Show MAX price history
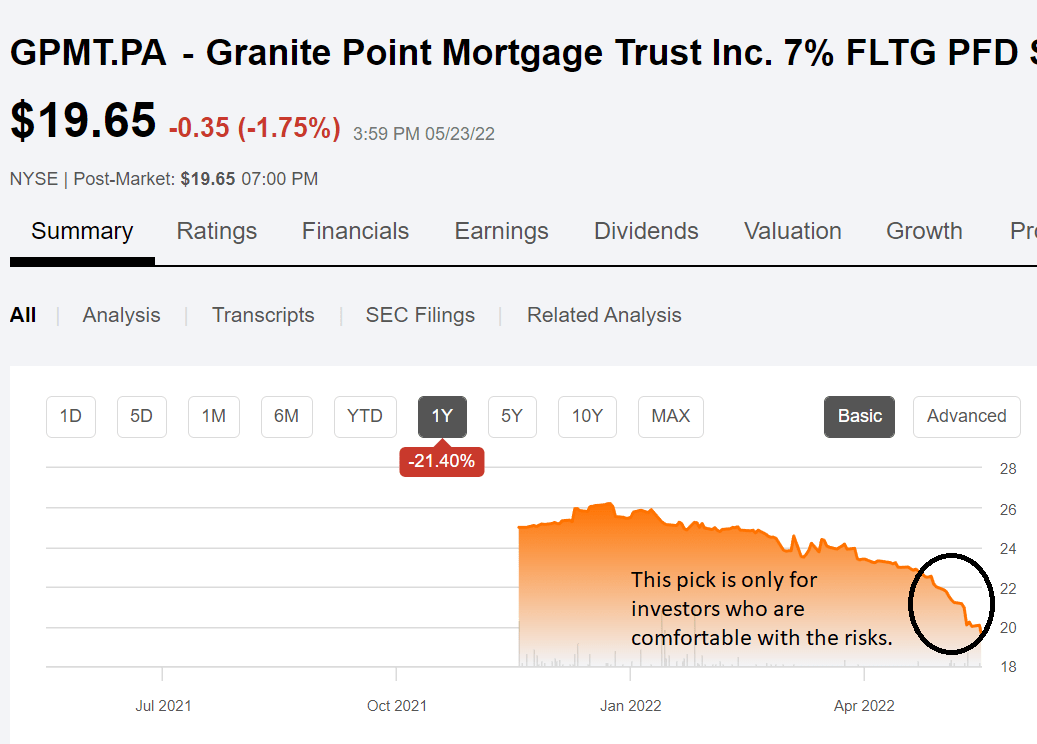Image resolution: width=1037 pixels, height=744 pixels. pyautogui.click(x=671, y=417)
